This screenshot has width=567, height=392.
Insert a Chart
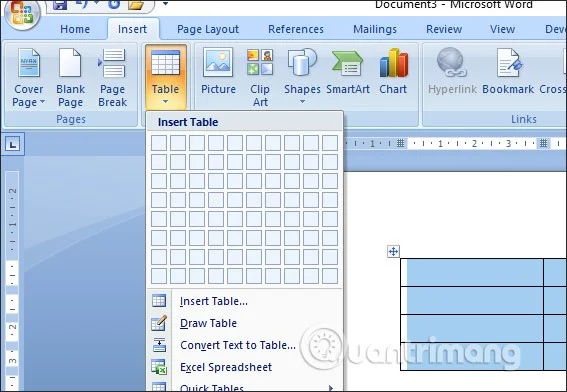pos(393,72)
